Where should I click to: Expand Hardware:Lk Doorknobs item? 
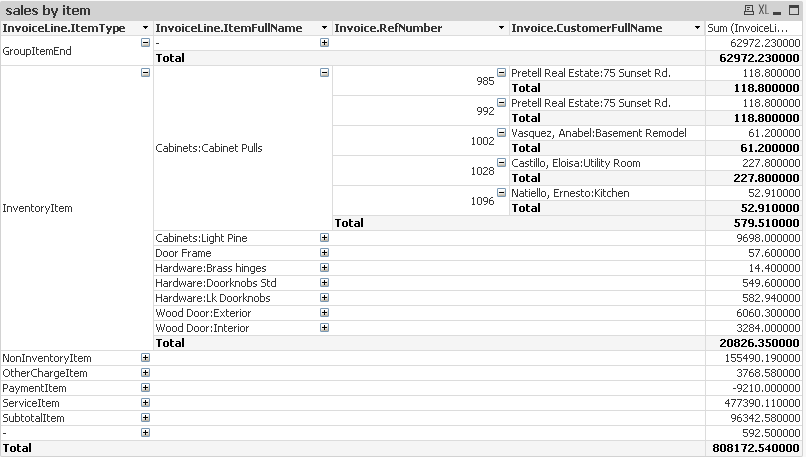324,298
